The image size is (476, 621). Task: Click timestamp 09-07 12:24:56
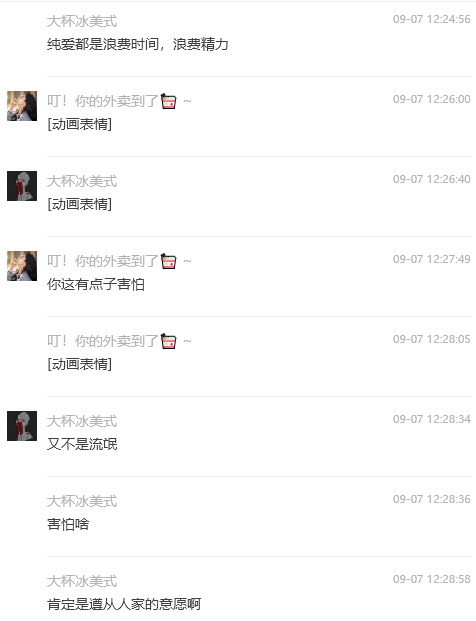coord(432,19)
